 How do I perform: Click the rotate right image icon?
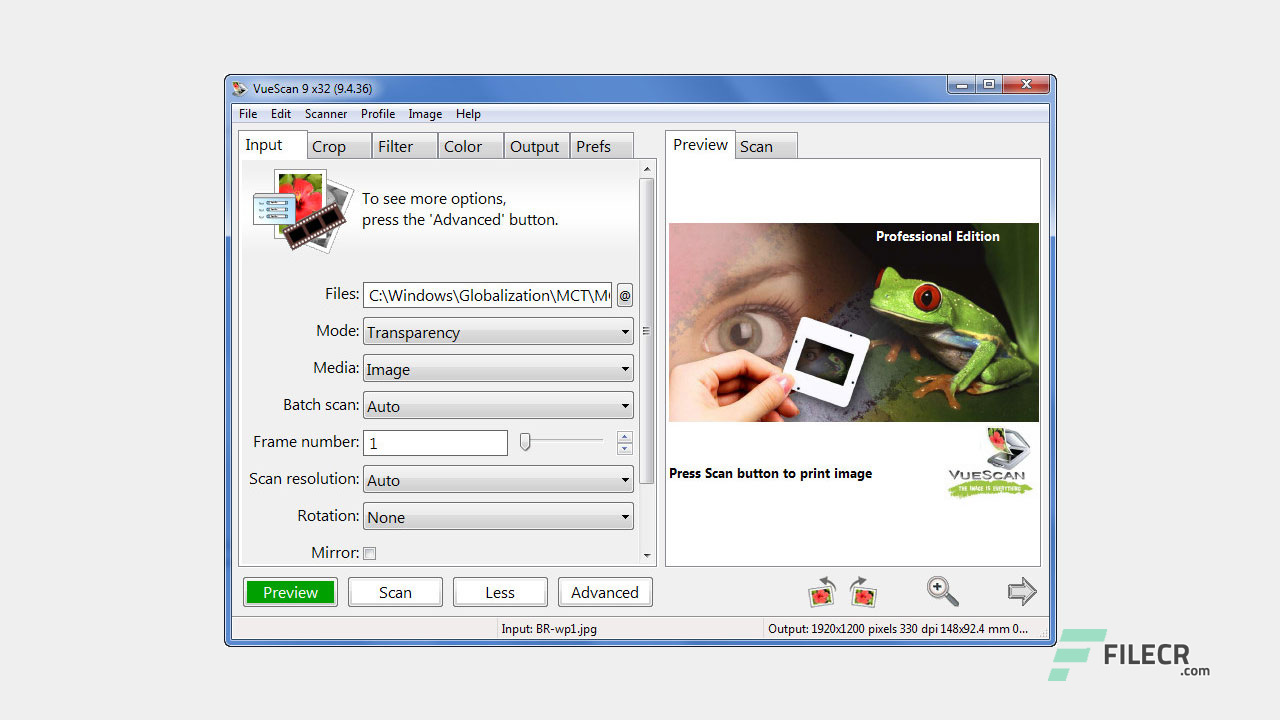coord(863,591)
